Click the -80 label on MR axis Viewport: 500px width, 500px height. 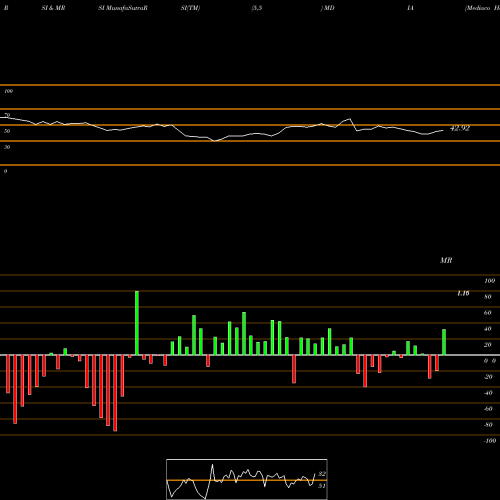click(488, 425)
